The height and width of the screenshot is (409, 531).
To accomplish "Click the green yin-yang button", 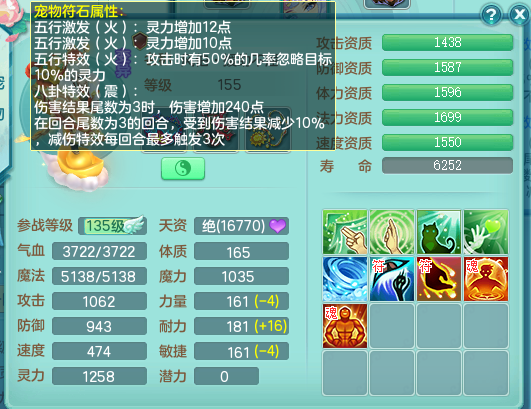I will (x=183, y=168).
